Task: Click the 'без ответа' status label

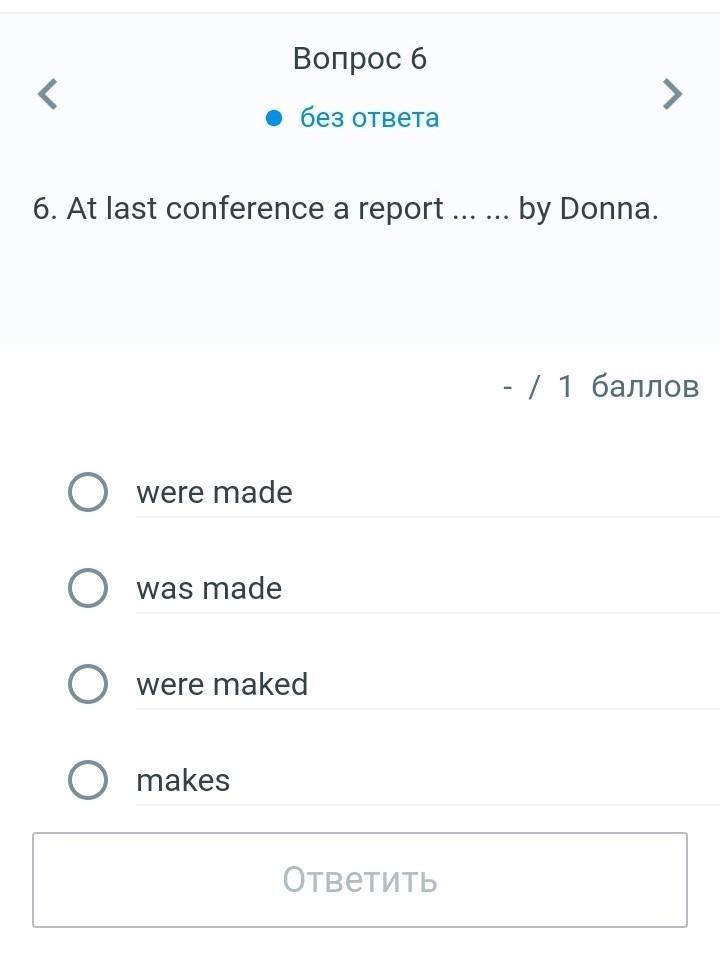Action: (369, 118)
